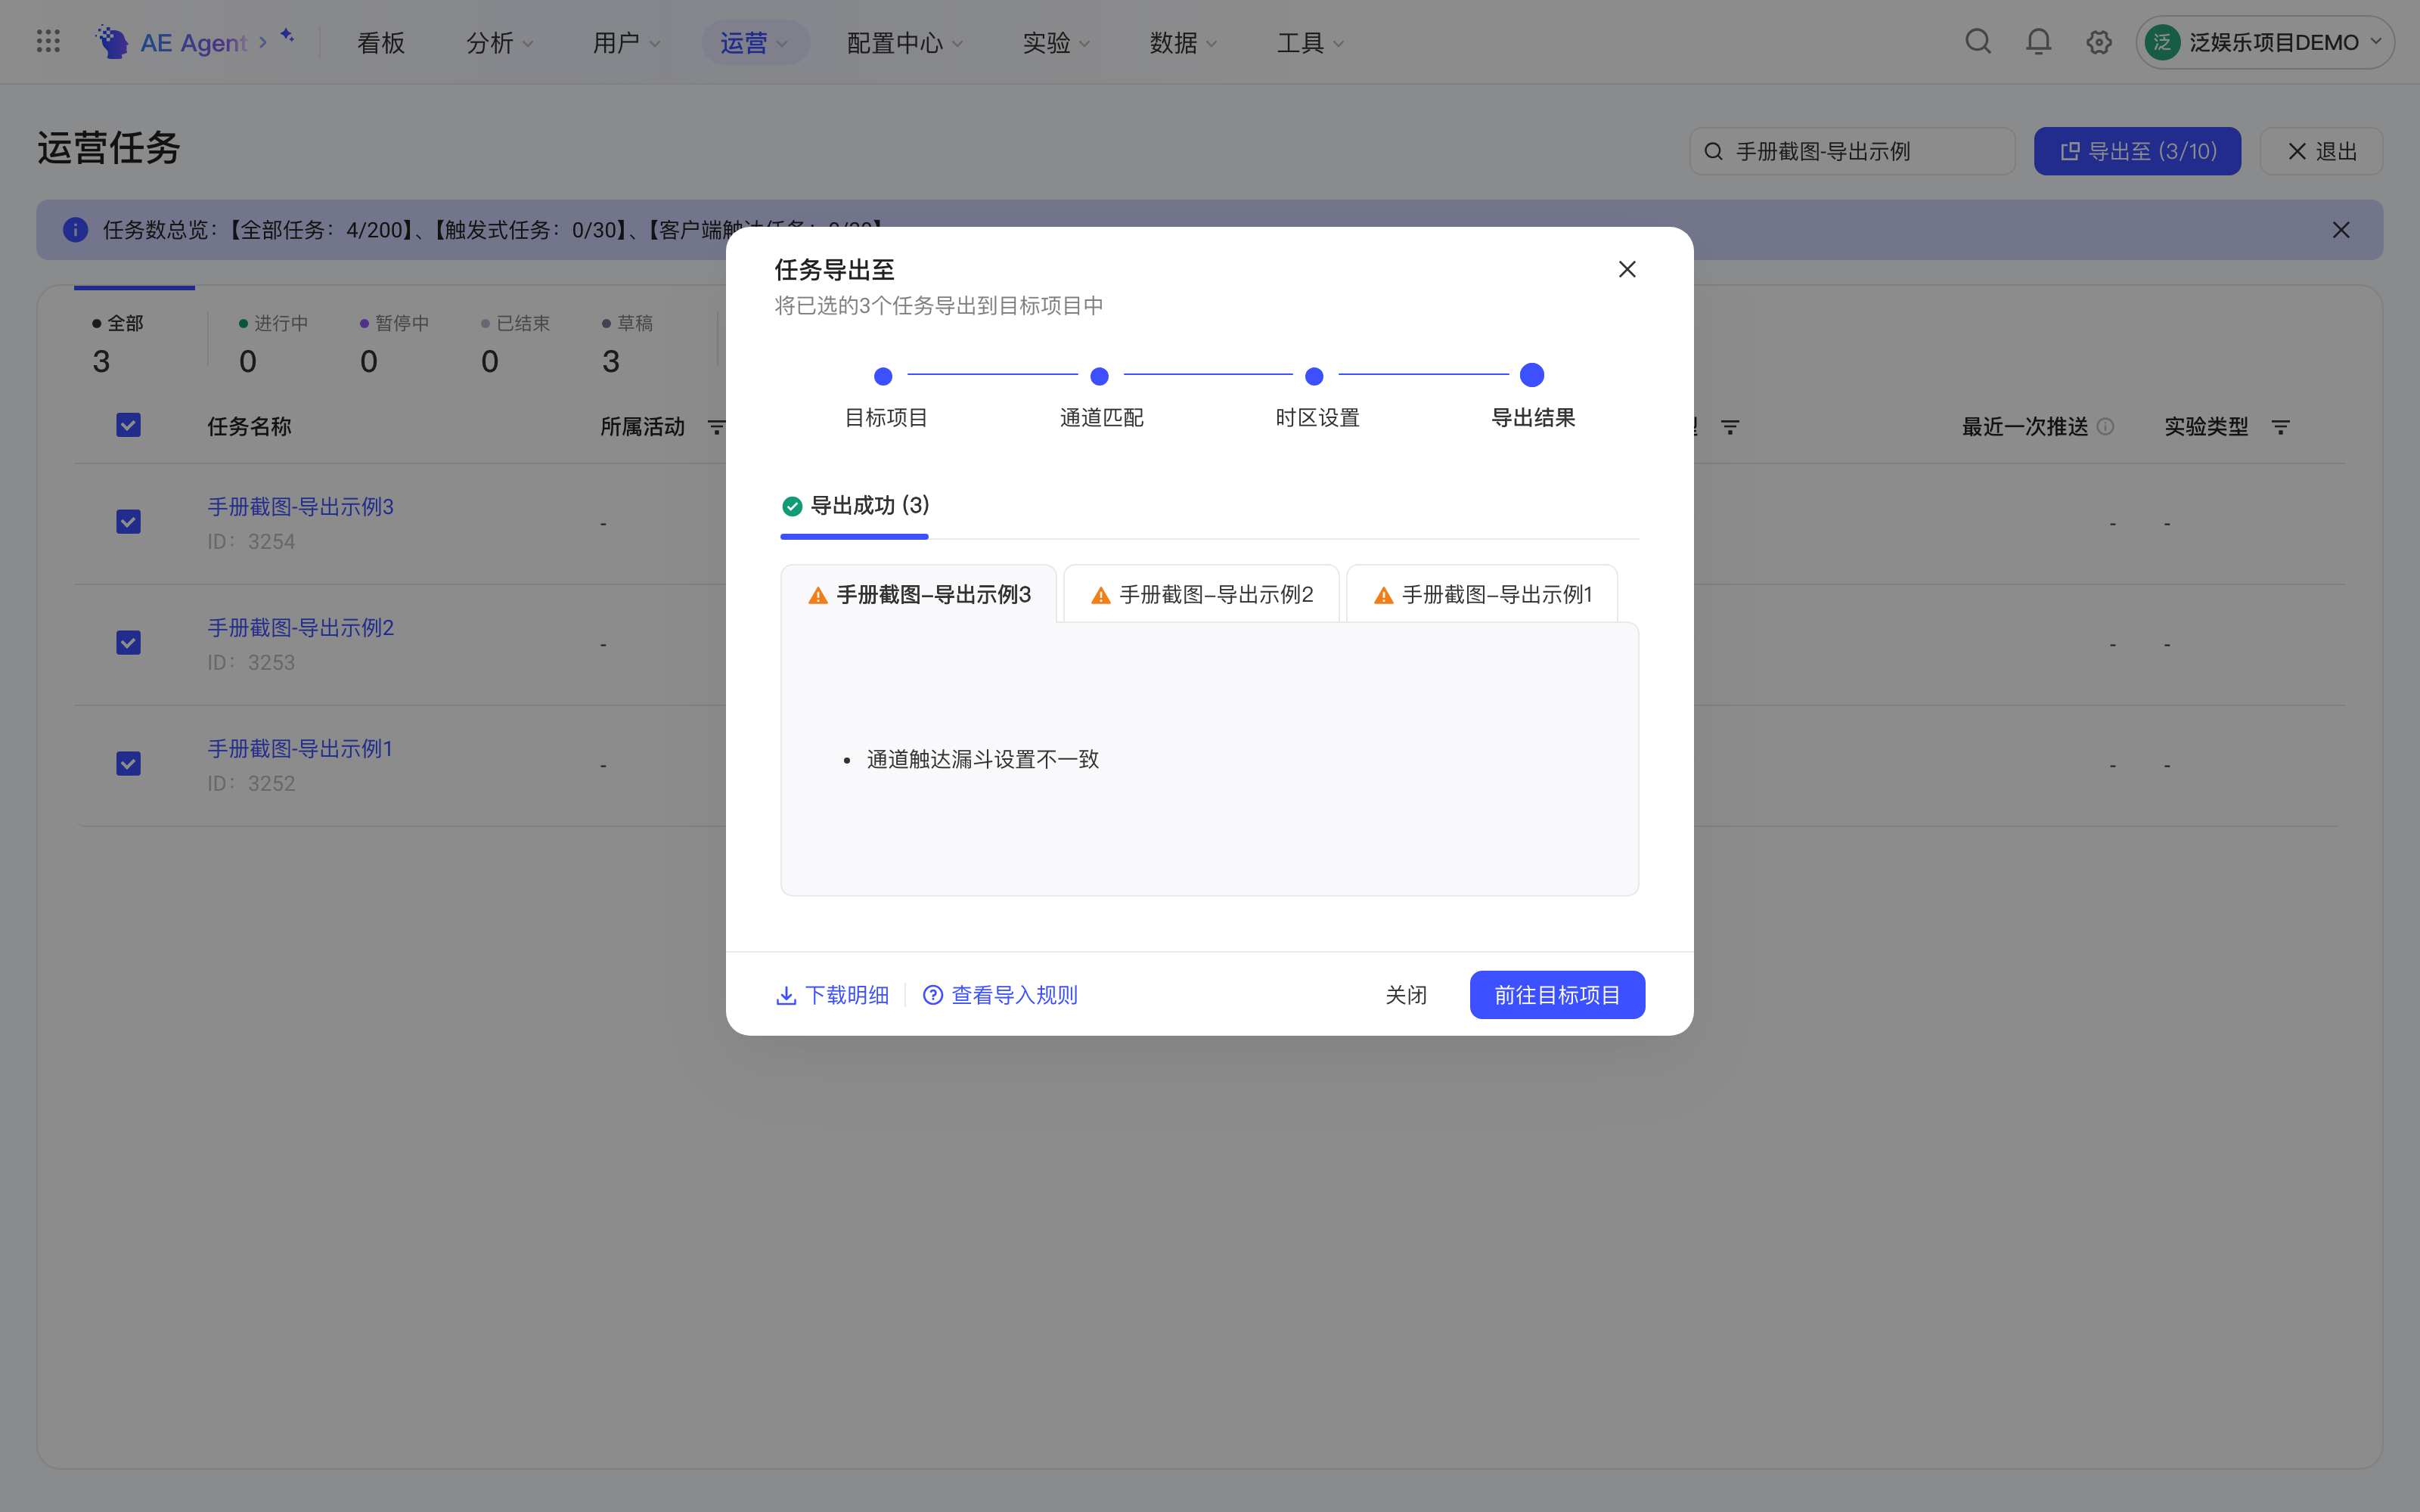
Task: Expand the 分析 menu dropdown
Action: [499, 43]
